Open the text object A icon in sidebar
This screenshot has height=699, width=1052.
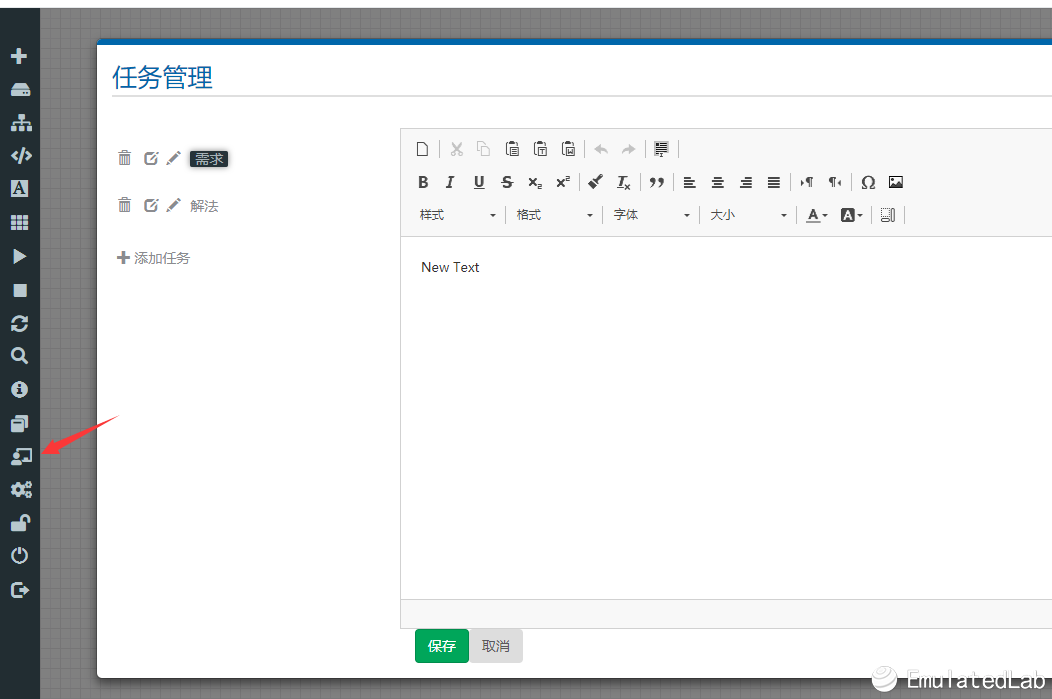(x=19, y=189)
